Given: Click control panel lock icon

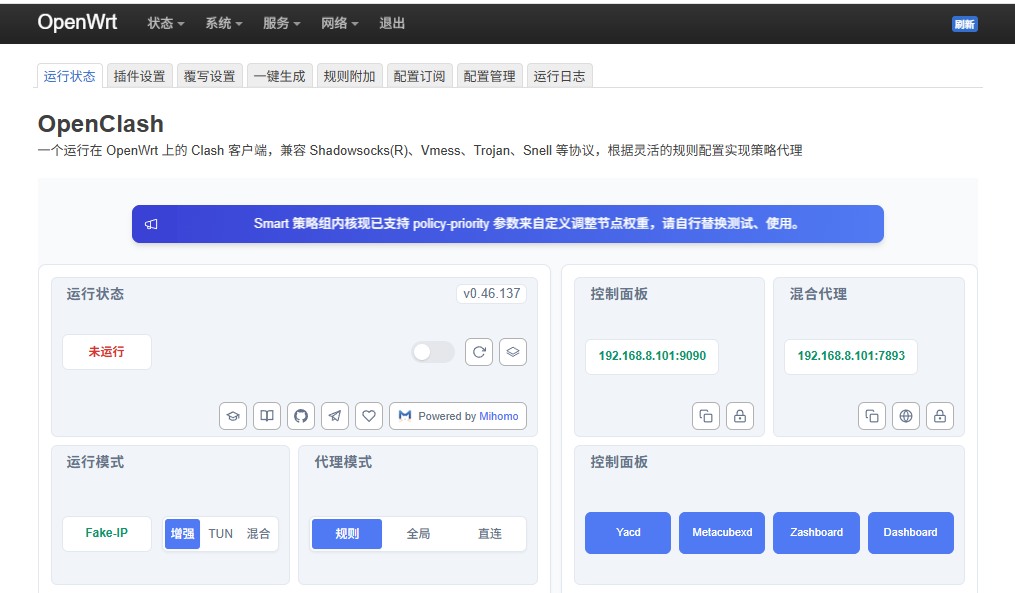Looking at the screenshot, I should tap(740, 416).
